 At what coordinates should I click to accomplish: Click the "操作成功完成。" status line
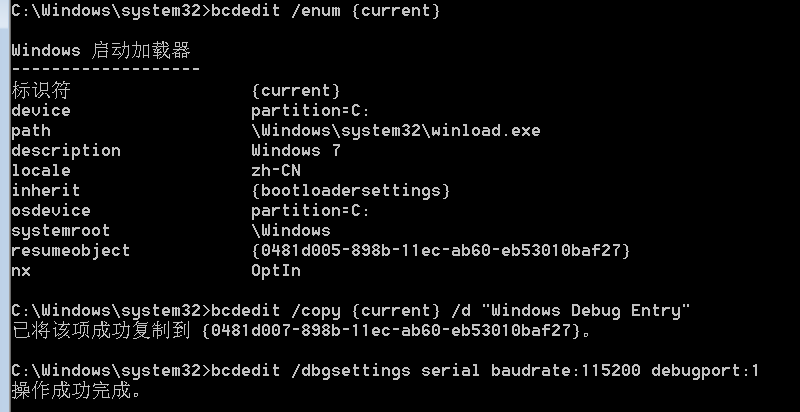point(75,391)
